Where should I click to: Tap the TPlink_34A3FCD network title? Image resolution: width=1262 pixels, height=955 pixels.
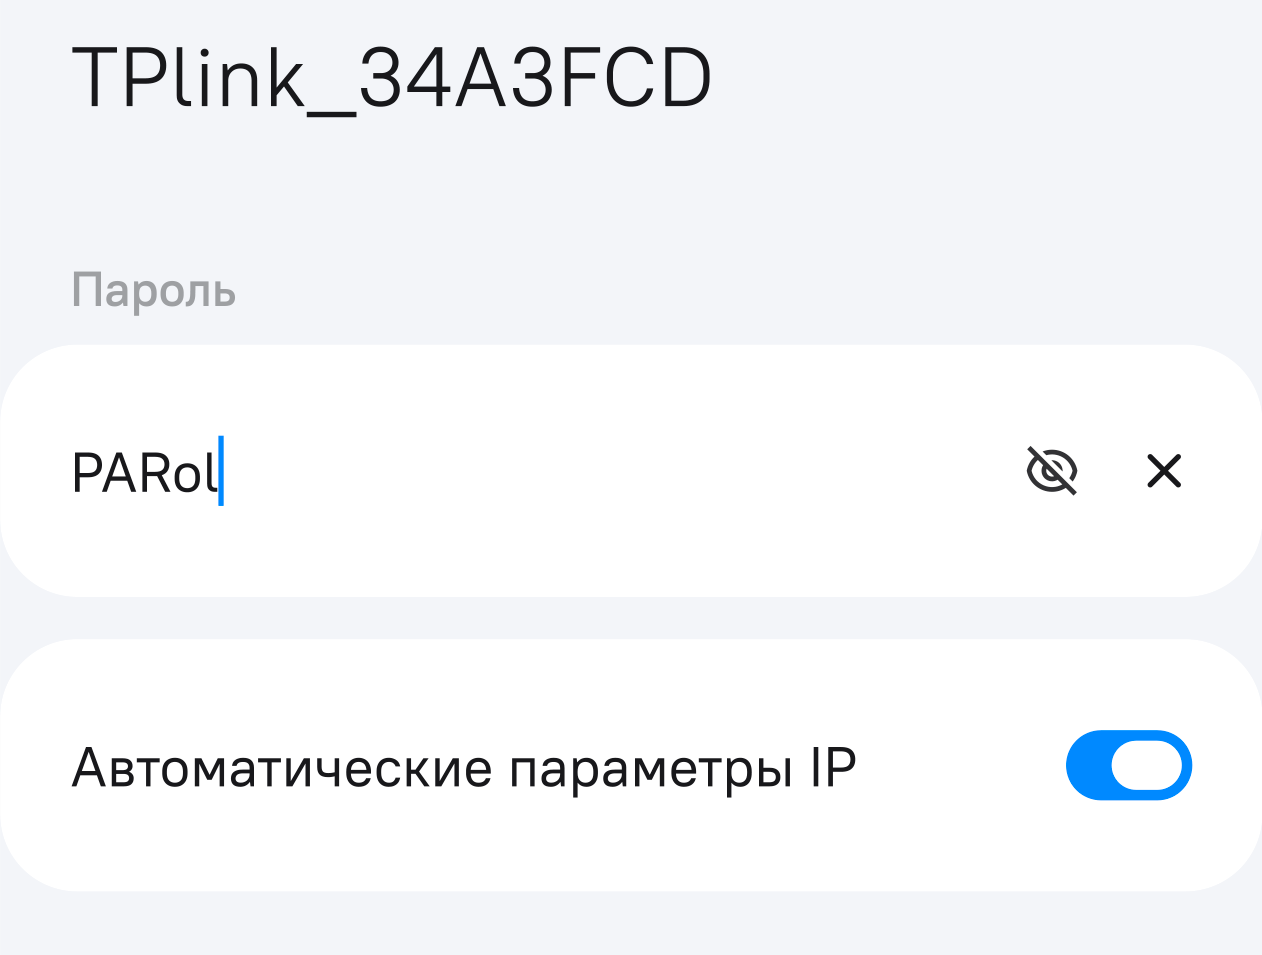[391, 78]
